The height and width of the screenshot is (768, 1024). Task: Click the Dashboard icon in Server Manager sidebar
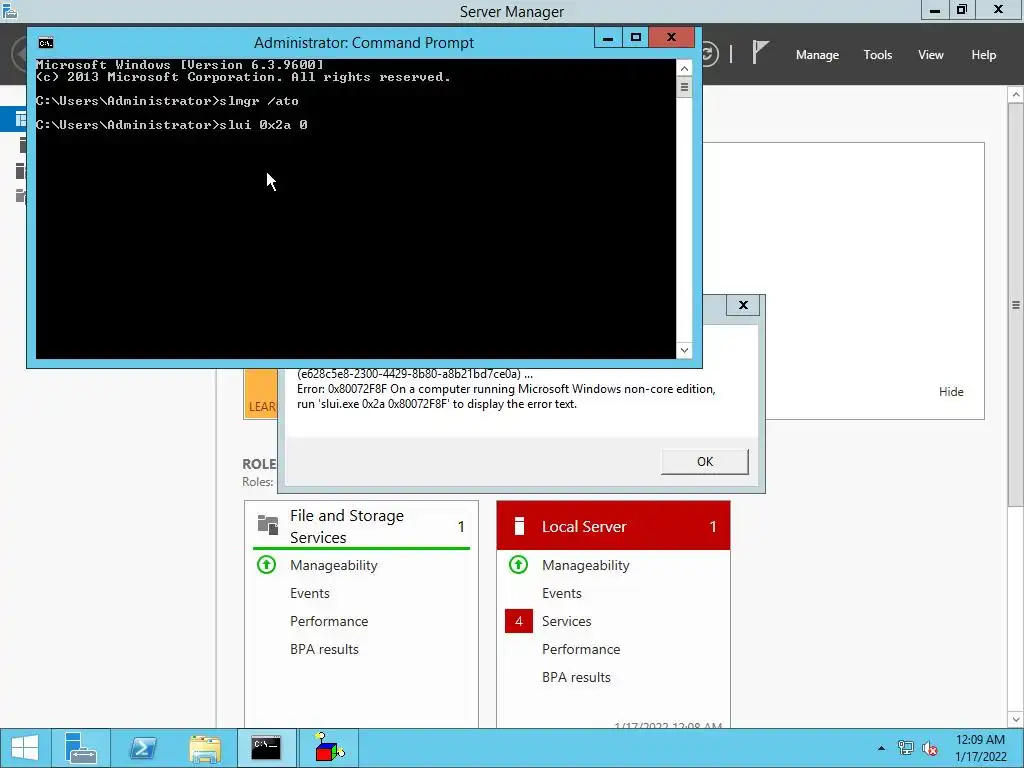point(21,119)
